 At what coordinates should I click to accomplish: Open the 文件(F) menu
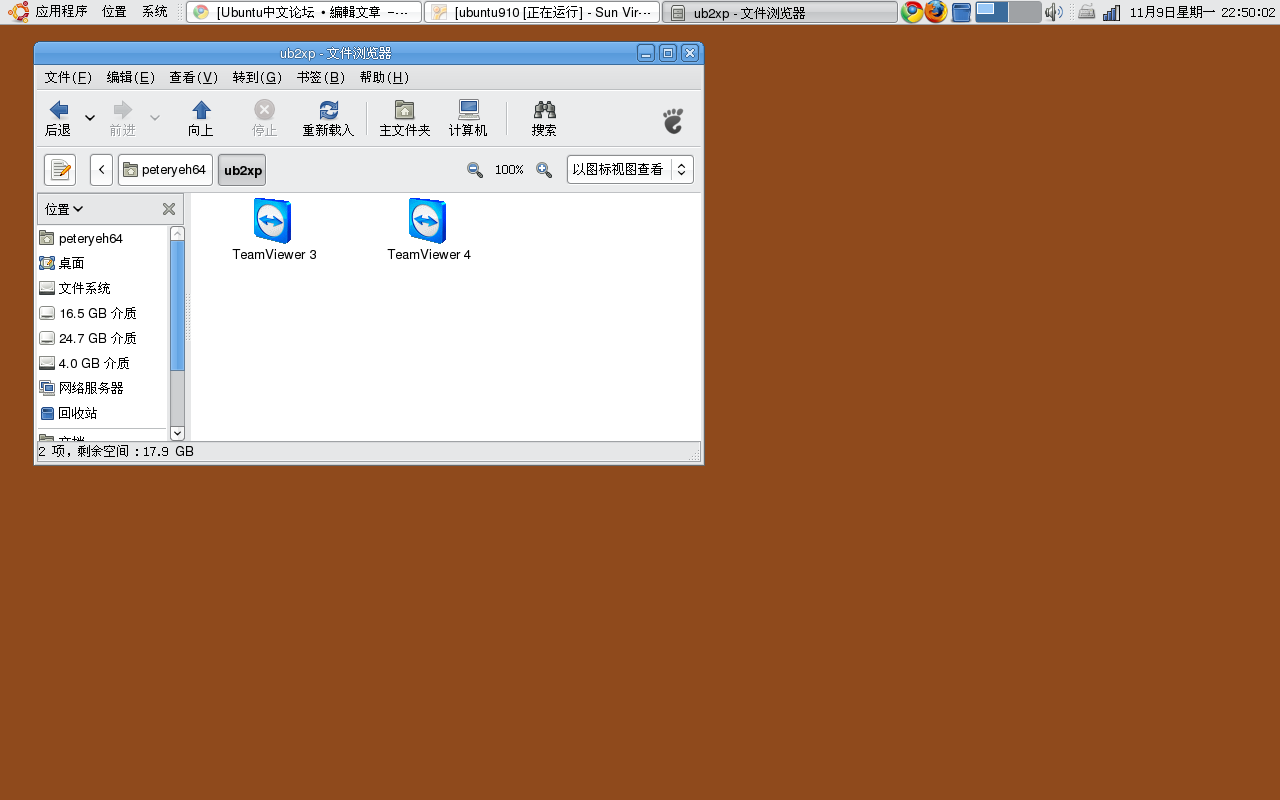tap(68, 77)
